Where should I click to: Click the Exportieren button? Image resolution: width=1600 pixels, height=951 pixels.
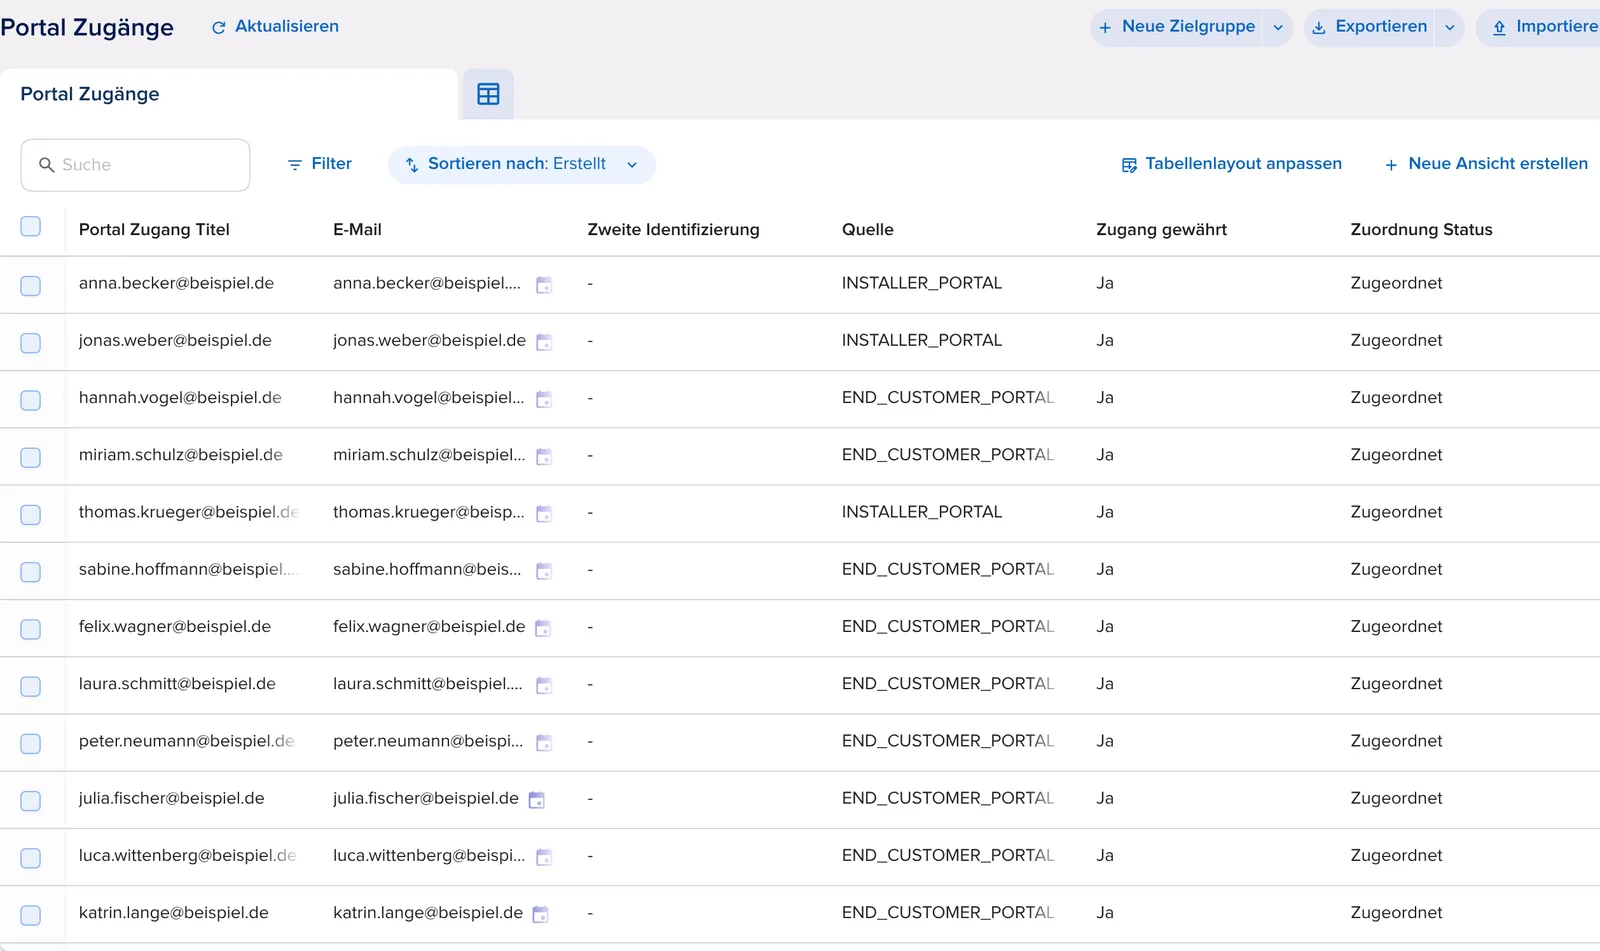point(1370,27)
